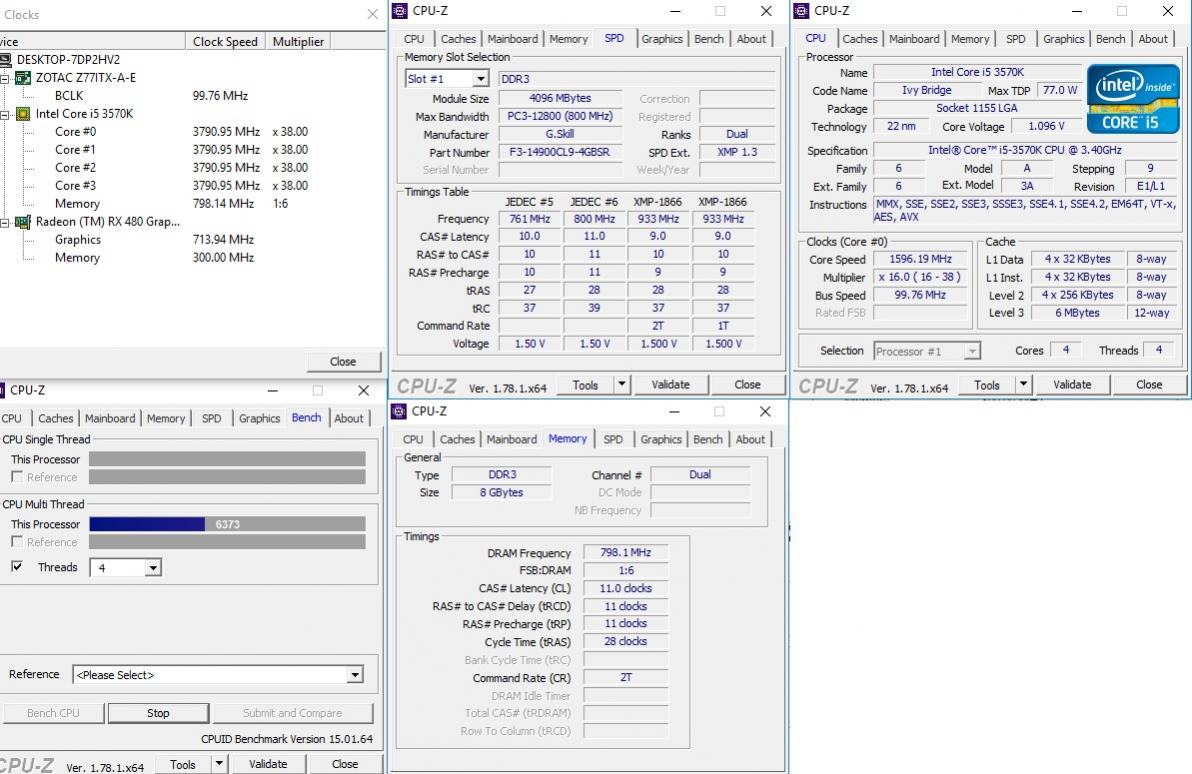Open the Threads count dropdown in Bench window
This screenshot has height=774, width=1192.
[x=154, y=568]
